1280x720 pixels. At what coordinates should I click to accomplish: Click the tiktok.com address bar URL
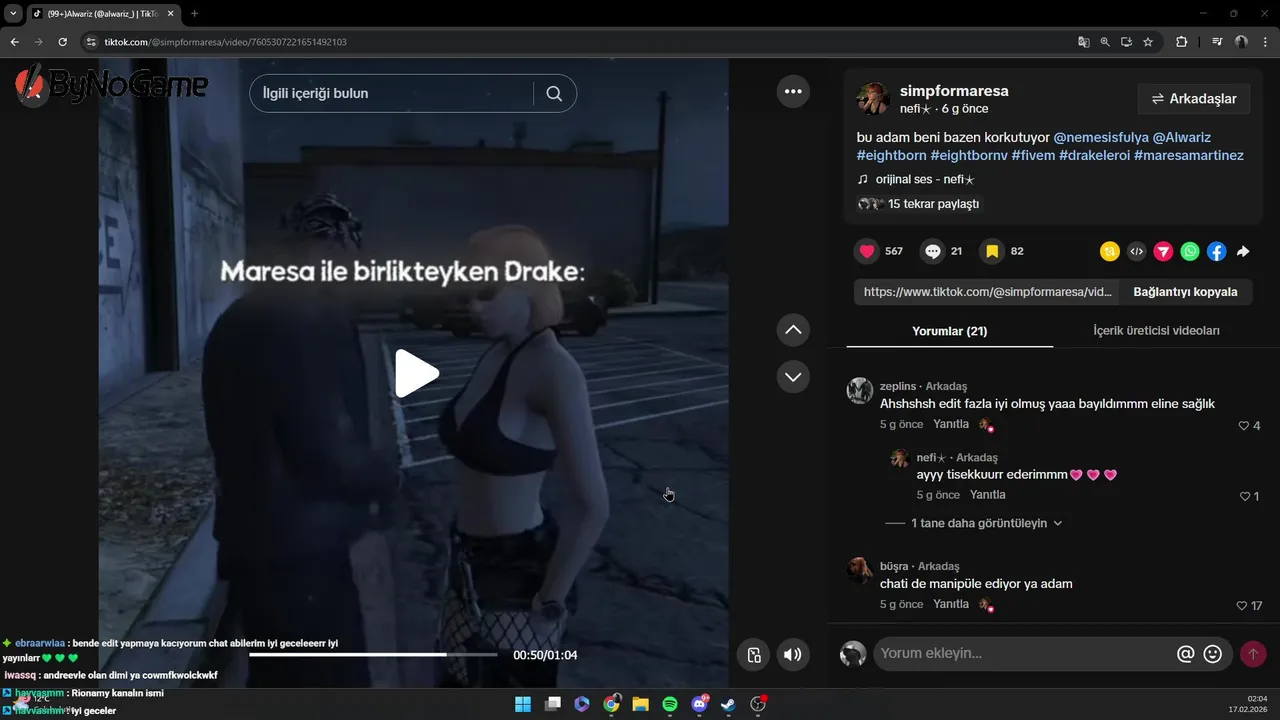tap(226, 42)
